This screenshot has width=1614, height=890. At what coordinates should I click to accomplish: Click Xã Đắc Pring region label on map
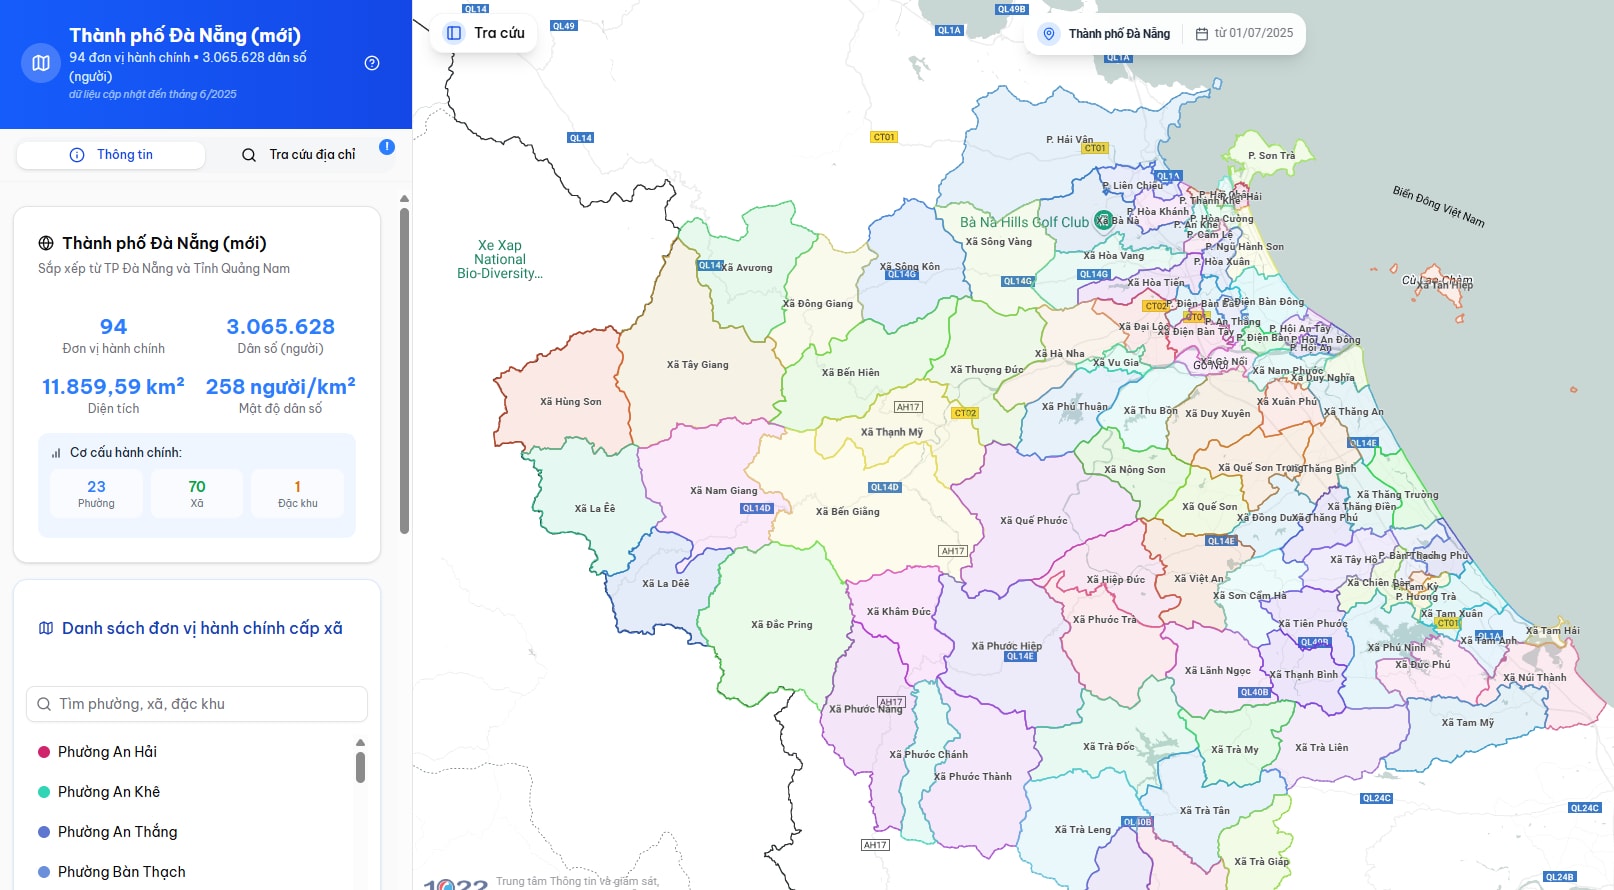pos(782,625)
